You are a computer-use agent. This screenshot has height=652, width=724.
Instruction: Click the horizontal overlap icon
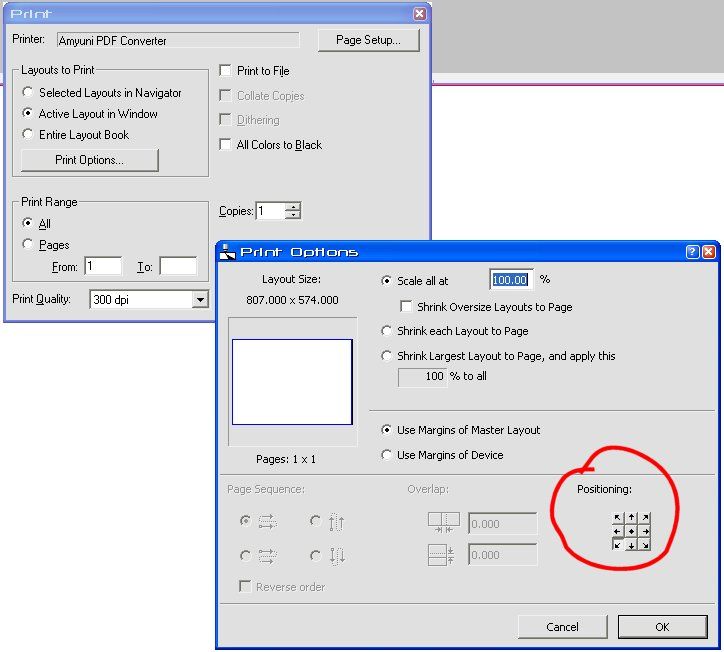(443, 522)
